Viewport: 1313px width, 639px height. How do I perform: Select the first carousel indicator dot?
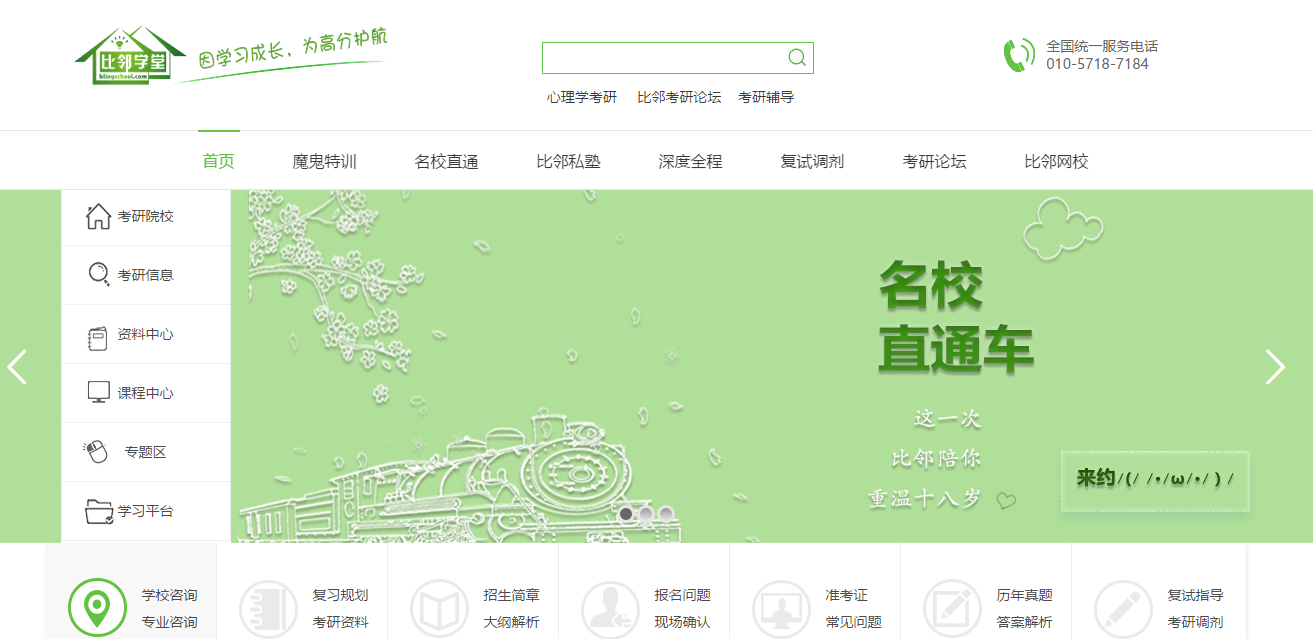click(626, 514)
